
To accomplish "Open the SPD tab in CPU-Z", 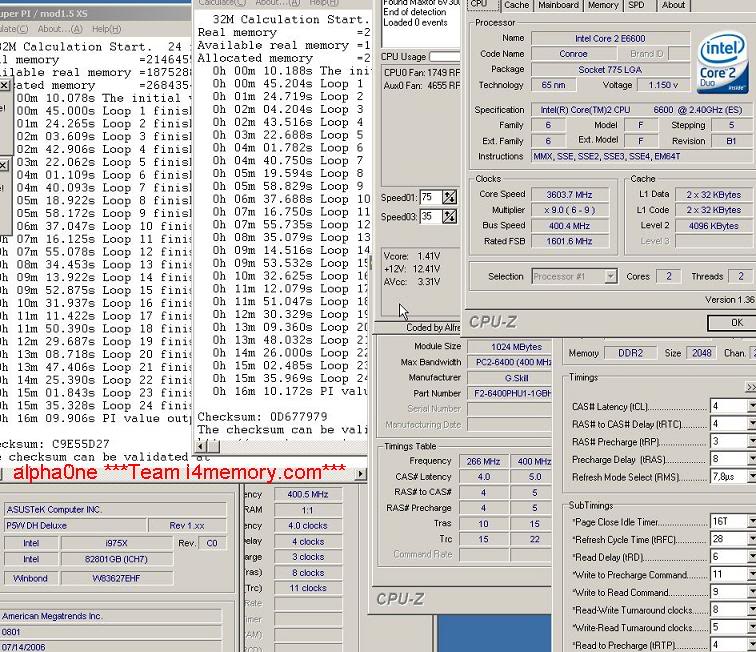I will (x=636, y=5).
